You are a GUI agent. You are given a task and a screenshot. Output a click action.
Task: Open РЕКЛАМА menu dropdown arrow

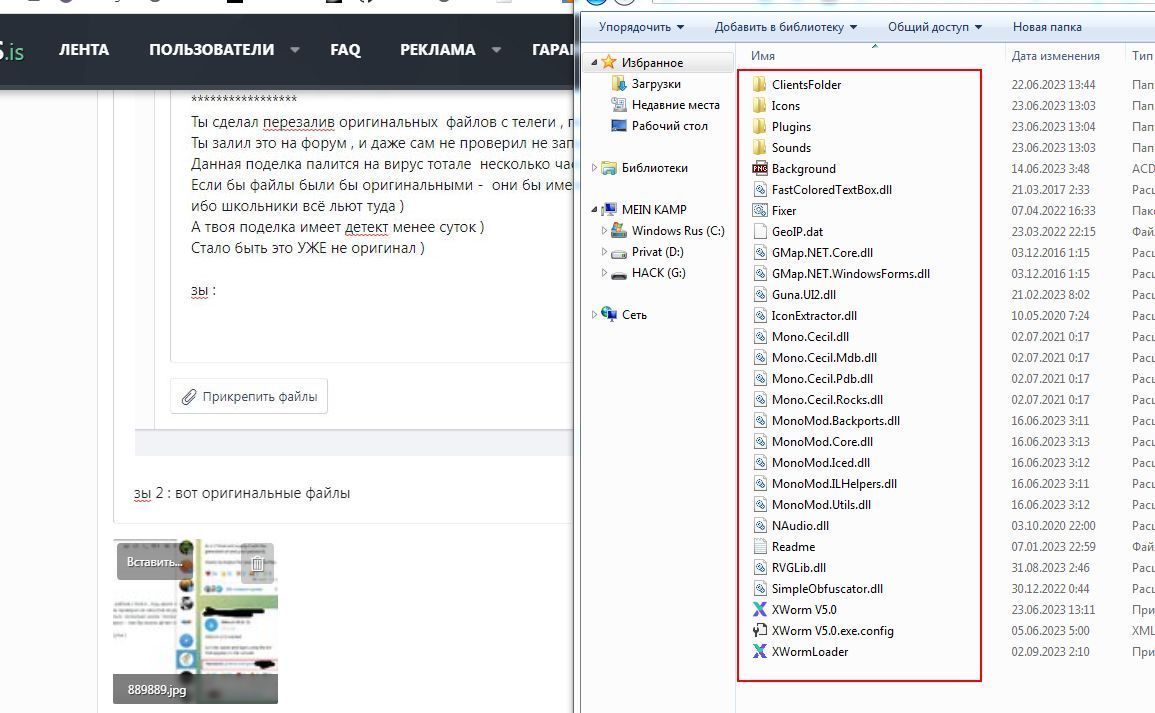point(496,50)
